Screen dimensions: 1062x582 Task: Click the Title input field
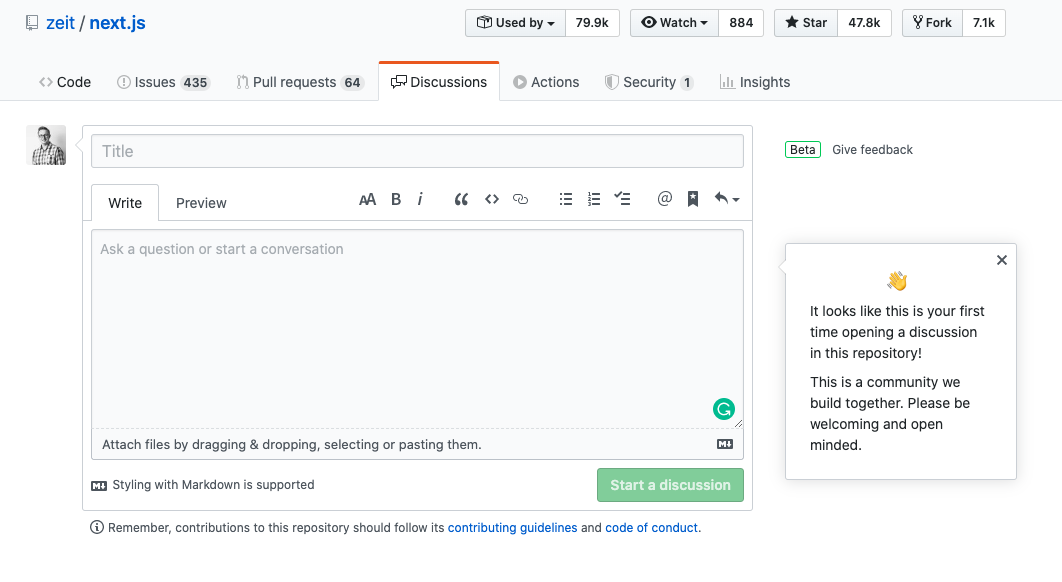click(x=417, y=151)
